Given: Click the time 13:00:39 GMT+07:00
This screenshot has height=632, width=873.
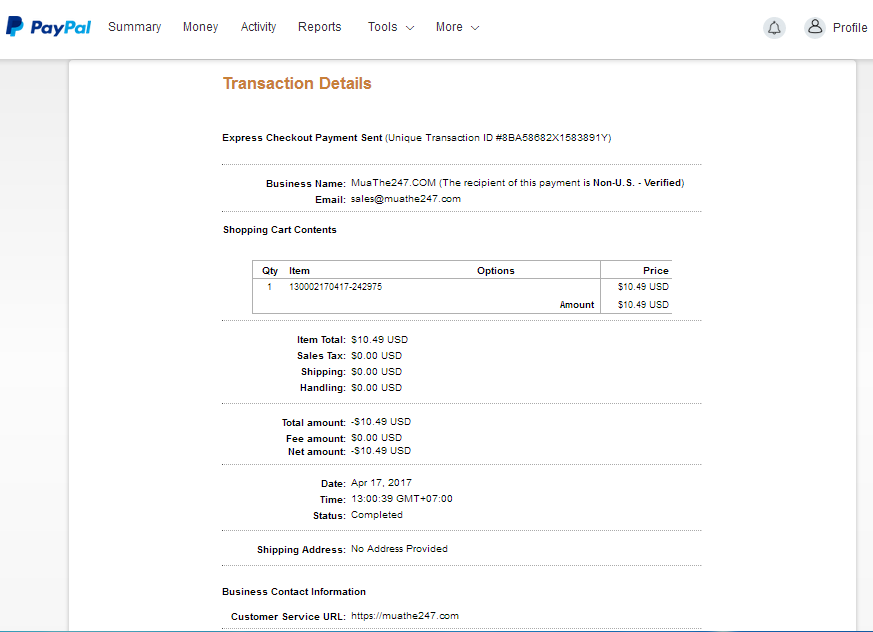Looking at the screenshot, I should 402,499.
